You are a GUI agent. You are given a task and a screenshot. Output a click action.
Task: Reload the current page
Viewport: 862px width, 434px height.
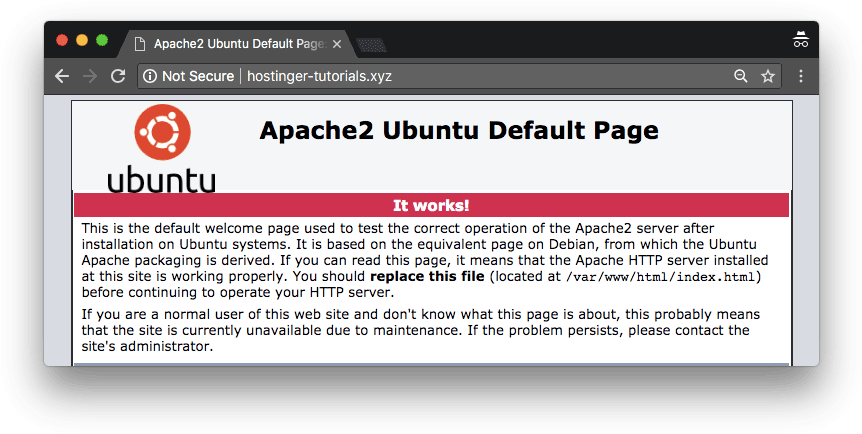[118, 76]
